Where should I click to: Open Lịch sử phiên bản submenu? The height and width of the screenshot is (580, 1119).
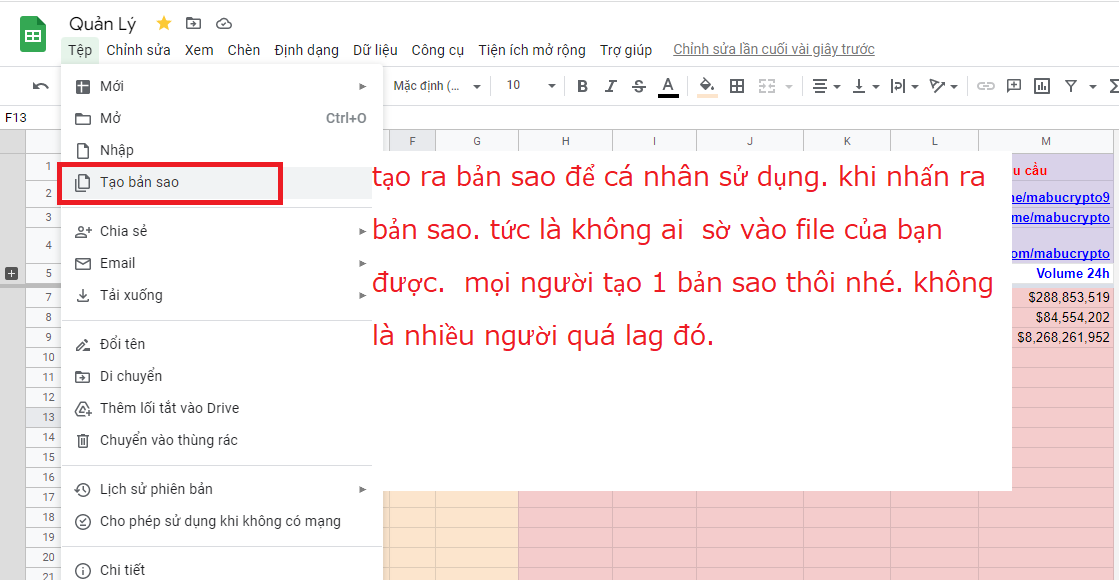coord(222,489)
